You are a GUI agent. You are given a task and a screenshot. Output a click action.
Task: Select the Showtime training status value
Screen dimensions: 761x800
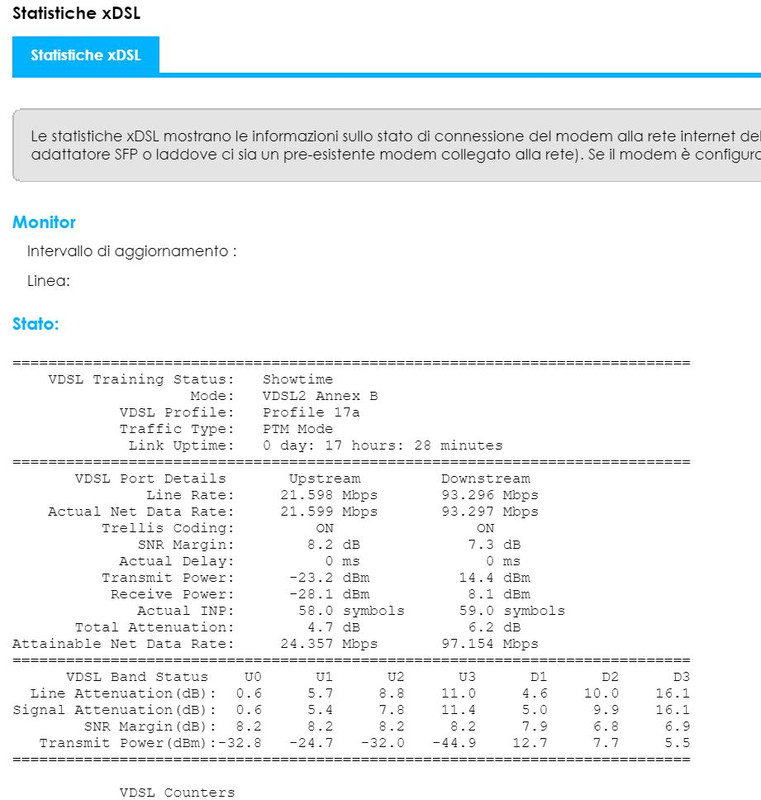[297, 379]
